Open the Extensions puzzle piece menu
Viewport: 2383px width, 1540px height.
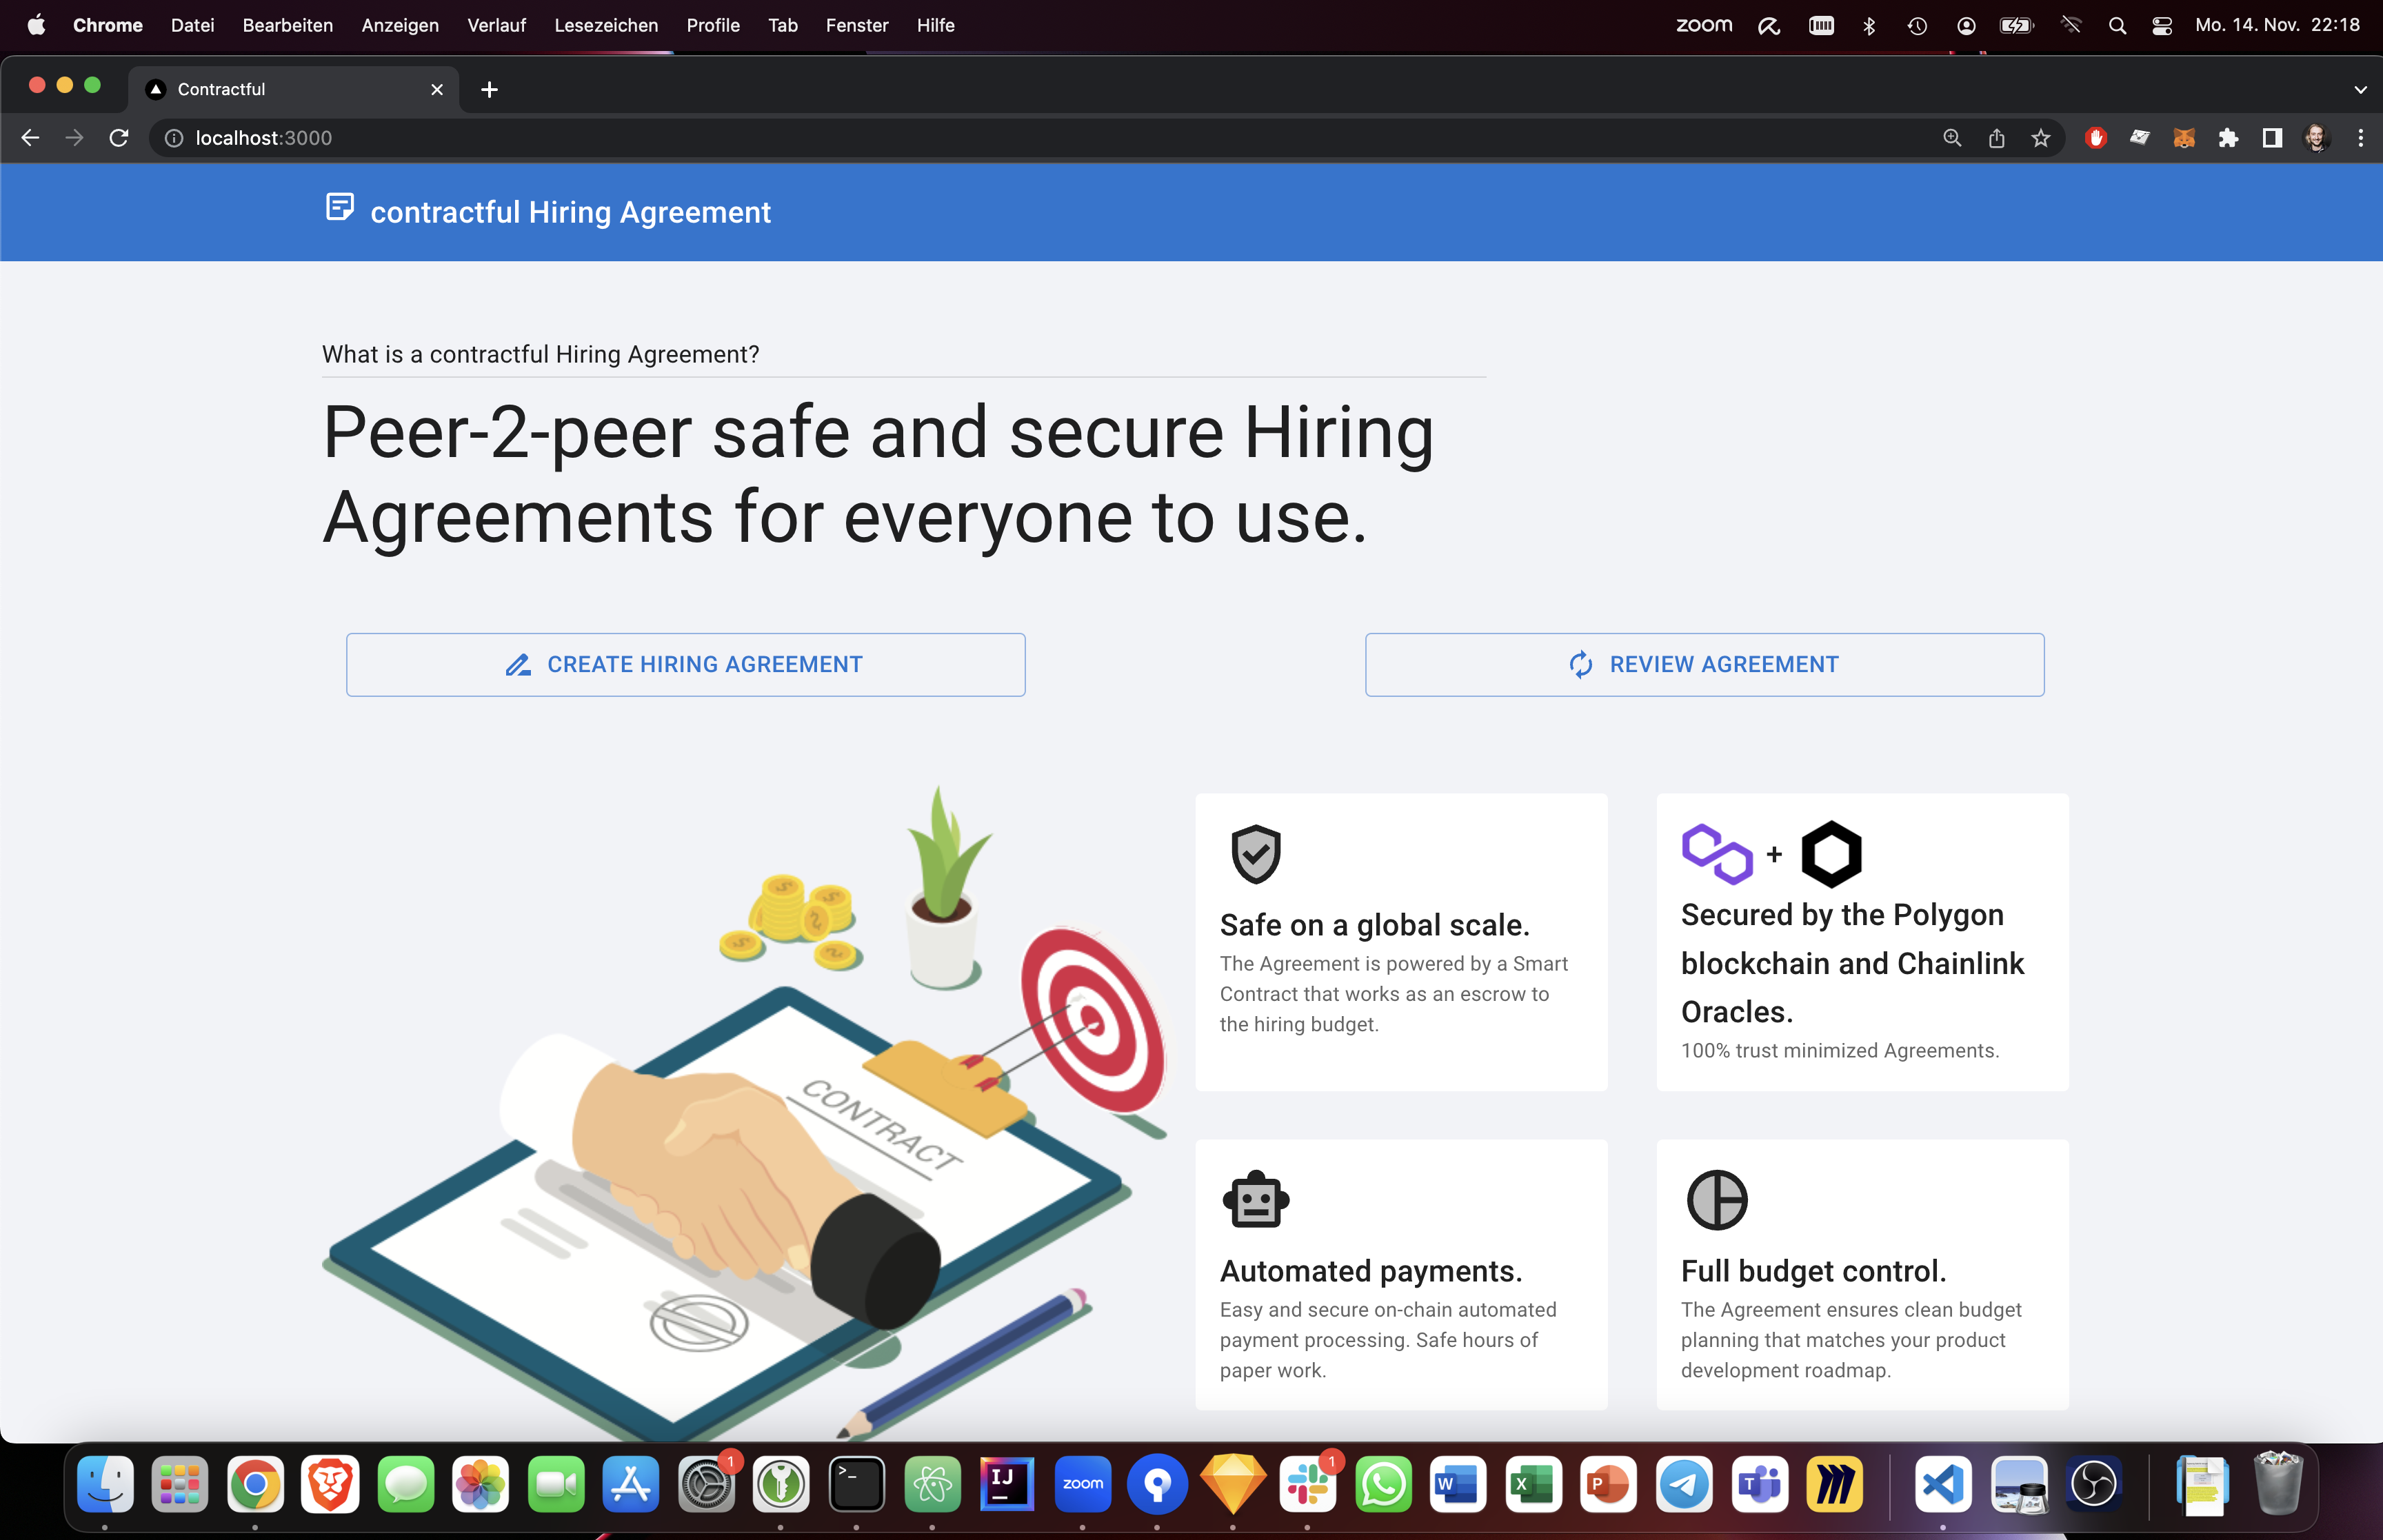(2228, 138)
